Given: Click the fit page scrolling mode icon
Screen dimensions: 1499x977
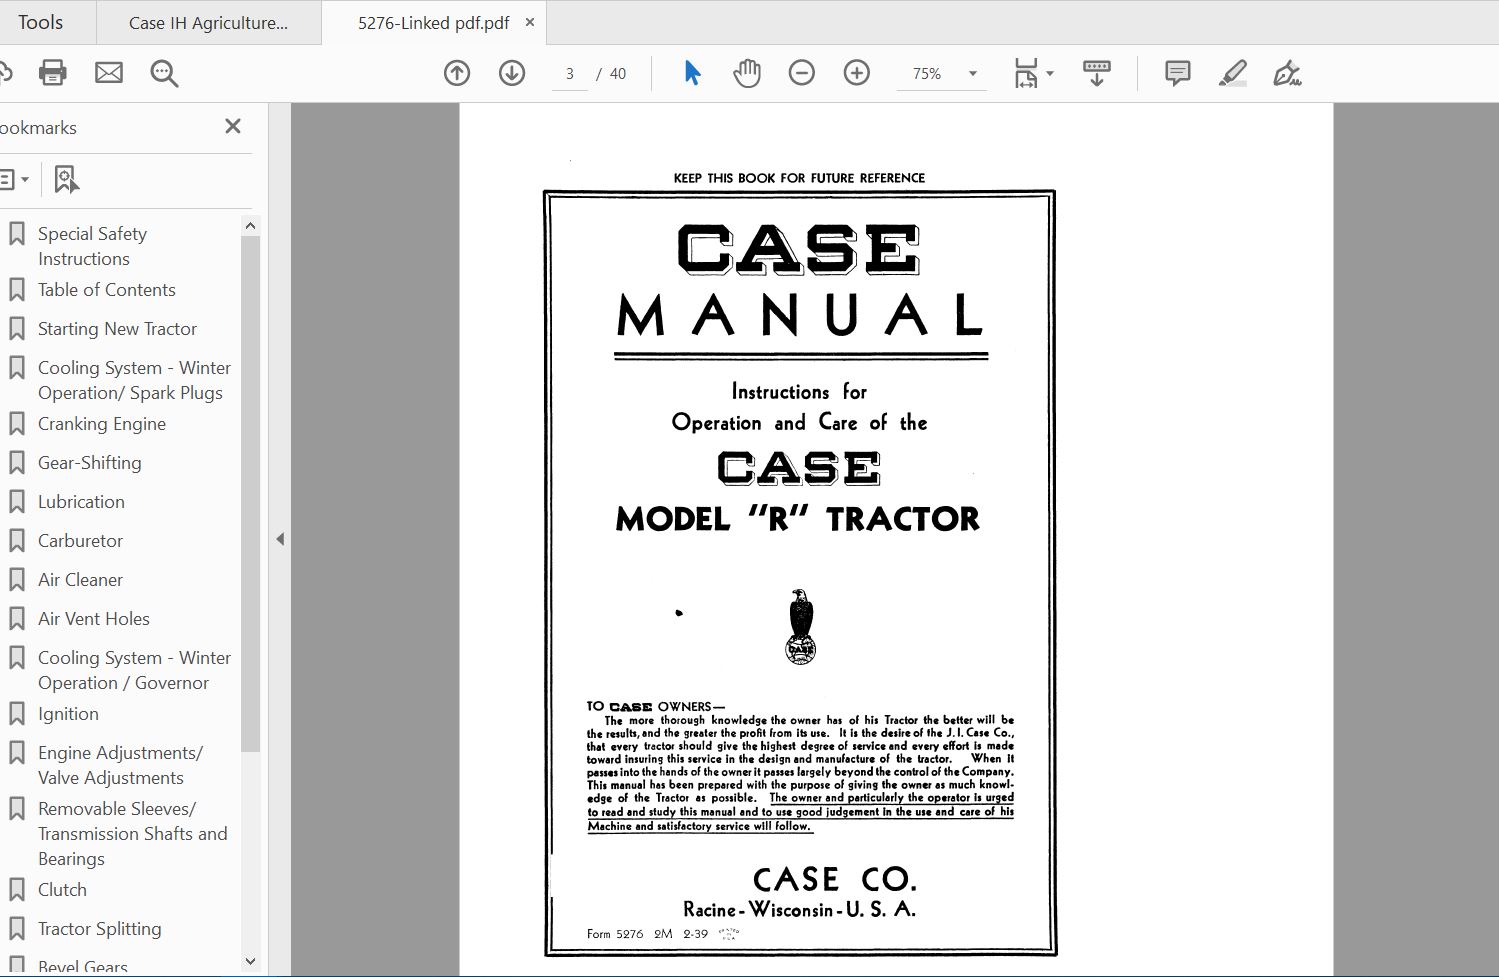Looking at the screenshot, I should point(1026,73).
